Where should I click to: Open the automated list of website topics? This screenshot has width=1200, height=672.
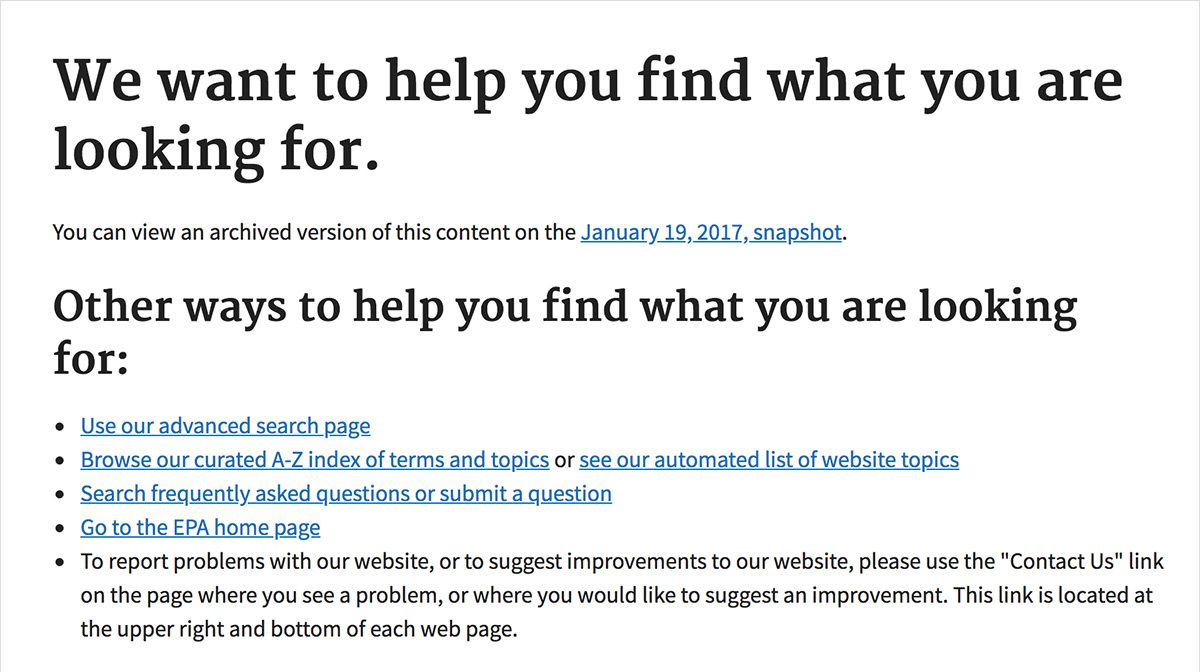768,460
